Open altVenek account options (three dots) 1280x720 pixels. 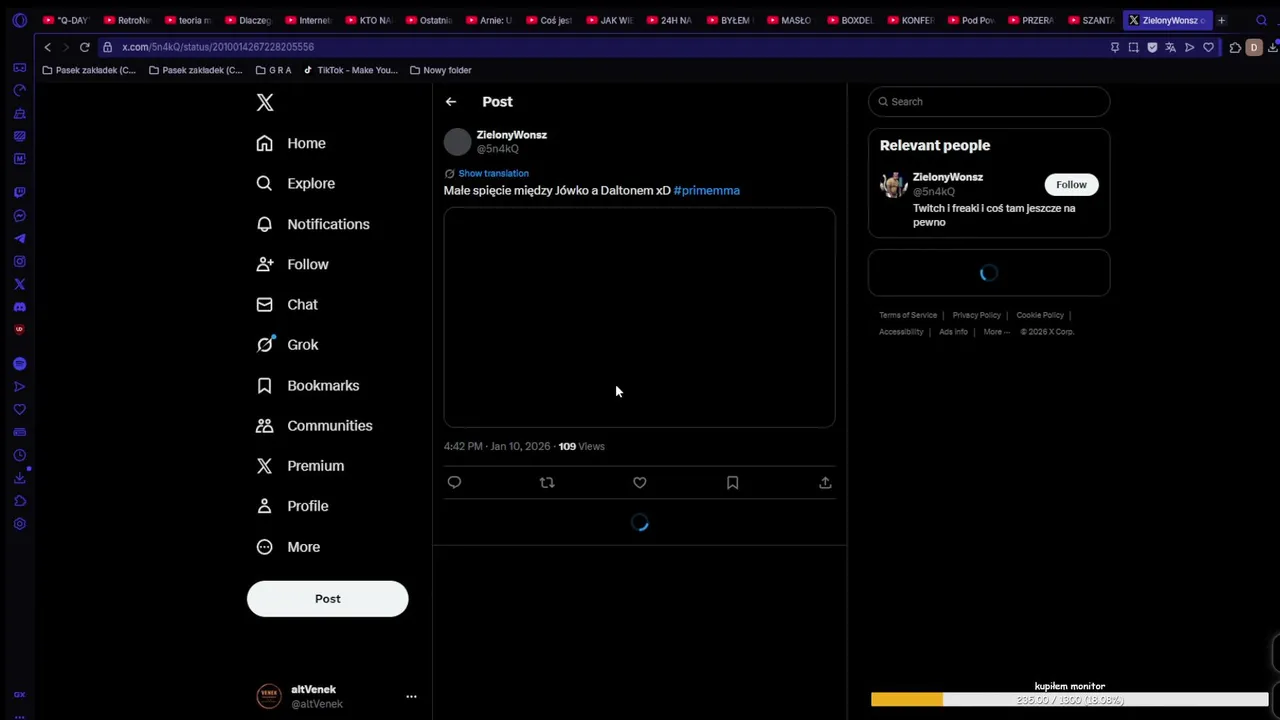point(411,696)
